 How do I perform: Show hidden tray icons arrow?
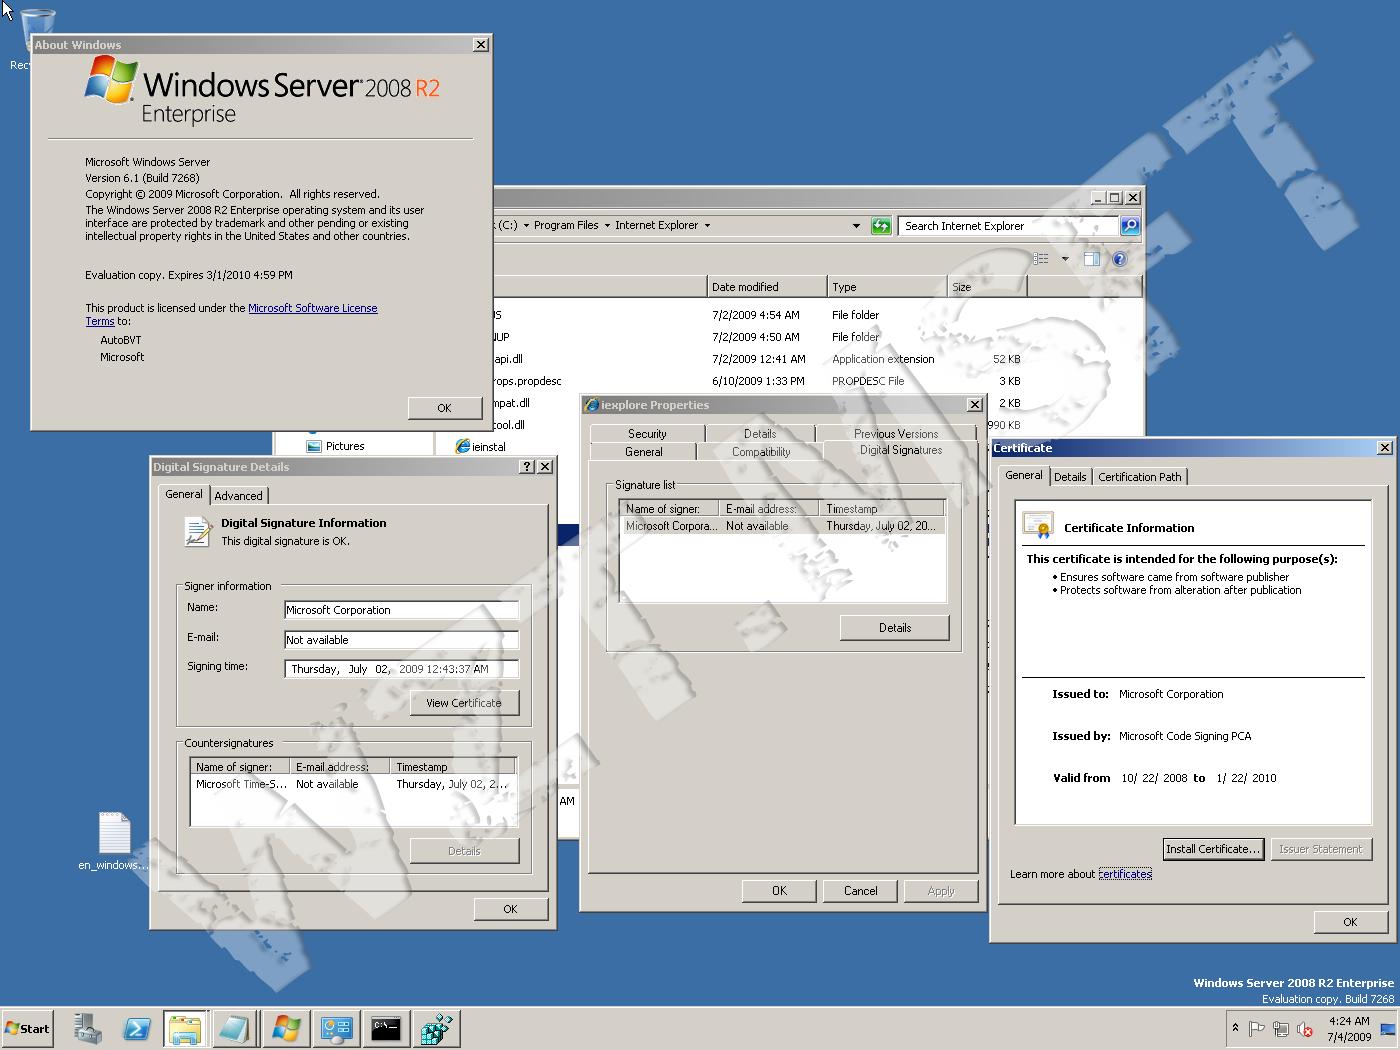click(1235, 1028)
